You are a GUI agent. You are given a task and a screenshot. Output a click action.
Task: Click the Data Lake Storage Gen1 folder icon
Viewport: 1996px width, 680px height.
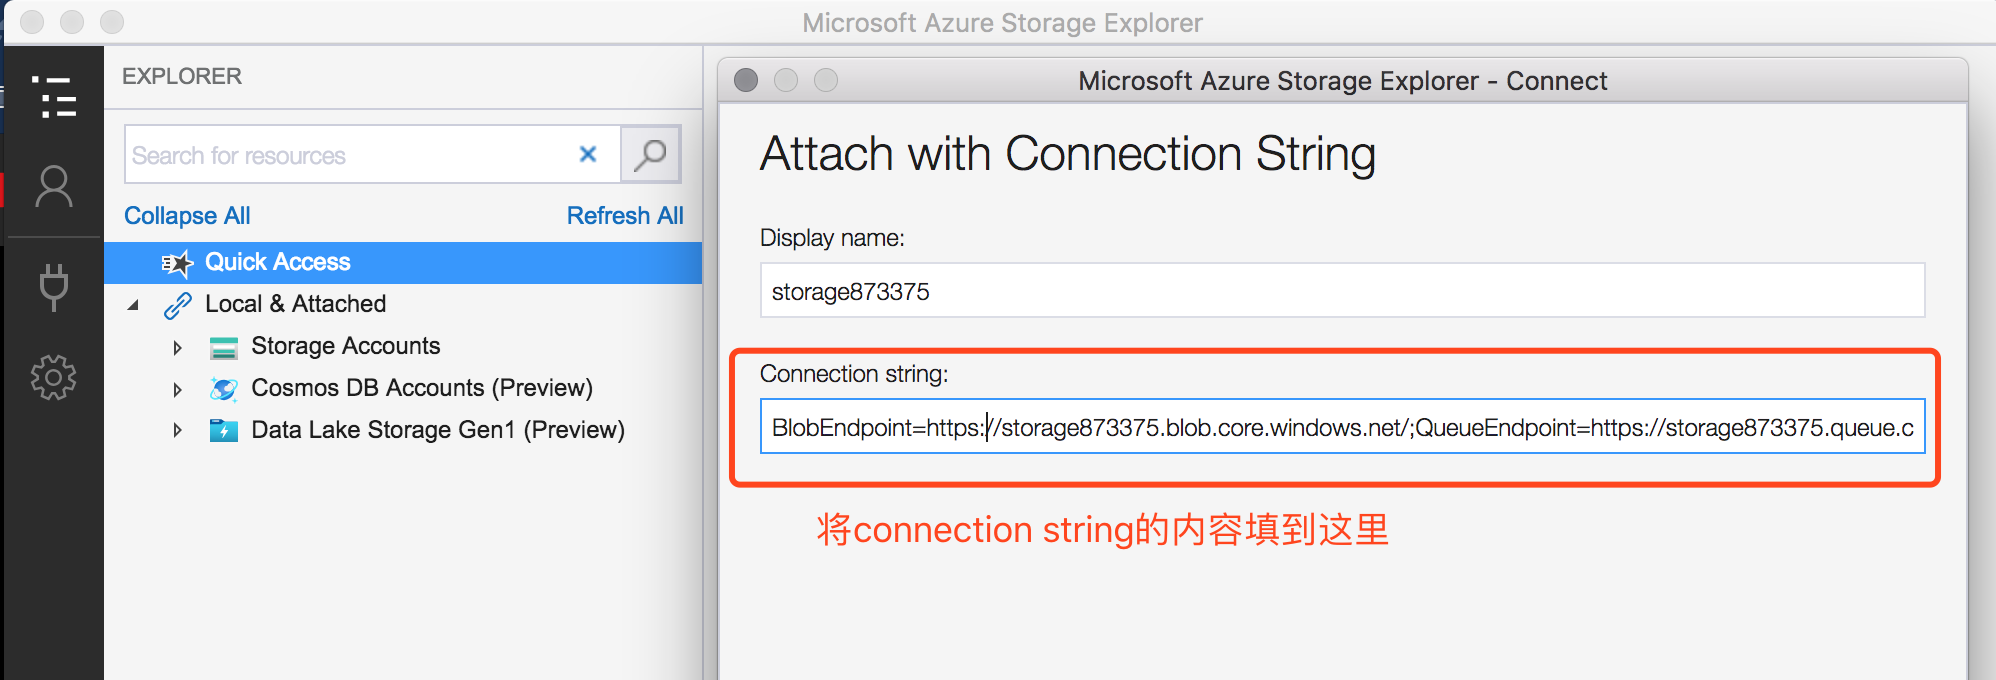coord(224,431)
